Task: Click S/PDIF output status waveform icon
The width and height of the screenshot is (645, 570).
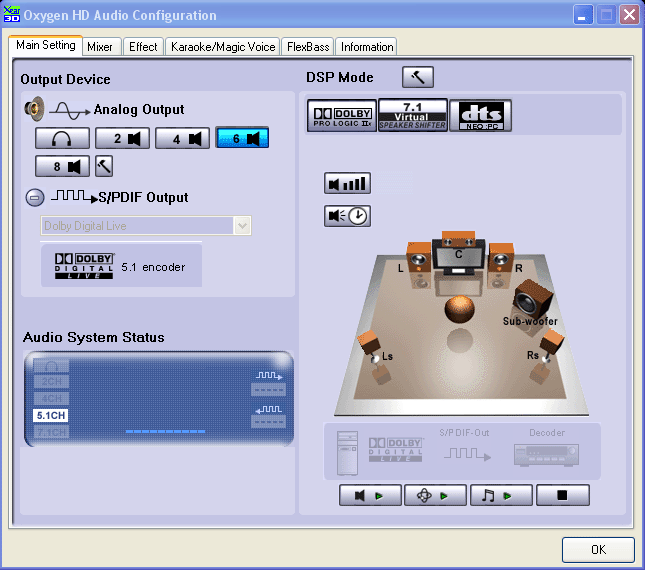Action: [x=269, y=375]
